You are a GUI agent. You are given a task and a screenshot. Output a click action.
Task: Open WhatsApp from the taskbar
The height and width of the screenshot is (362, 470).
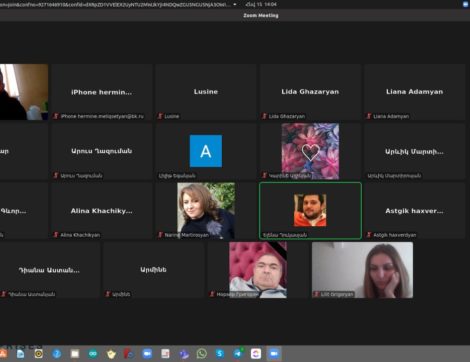pyautogui.click(x=202, y=353)
